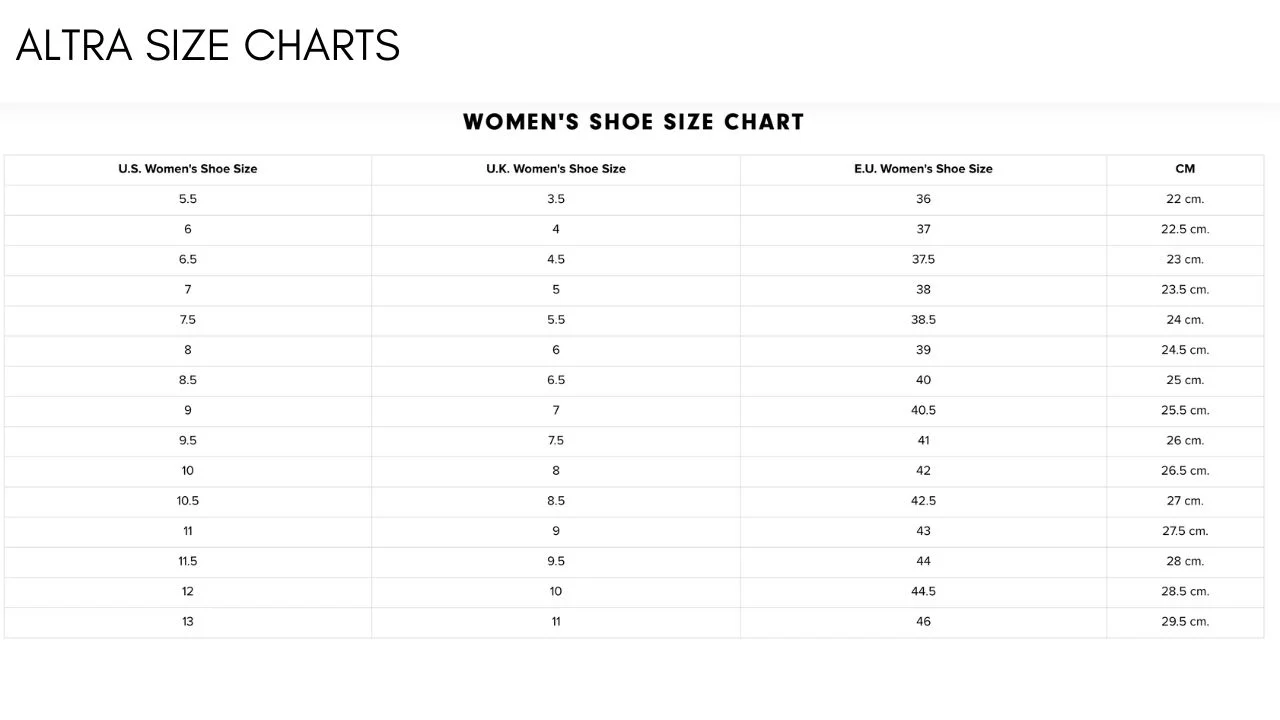Select the 23.5 cm. measurement cell

tap(1185, 289)
